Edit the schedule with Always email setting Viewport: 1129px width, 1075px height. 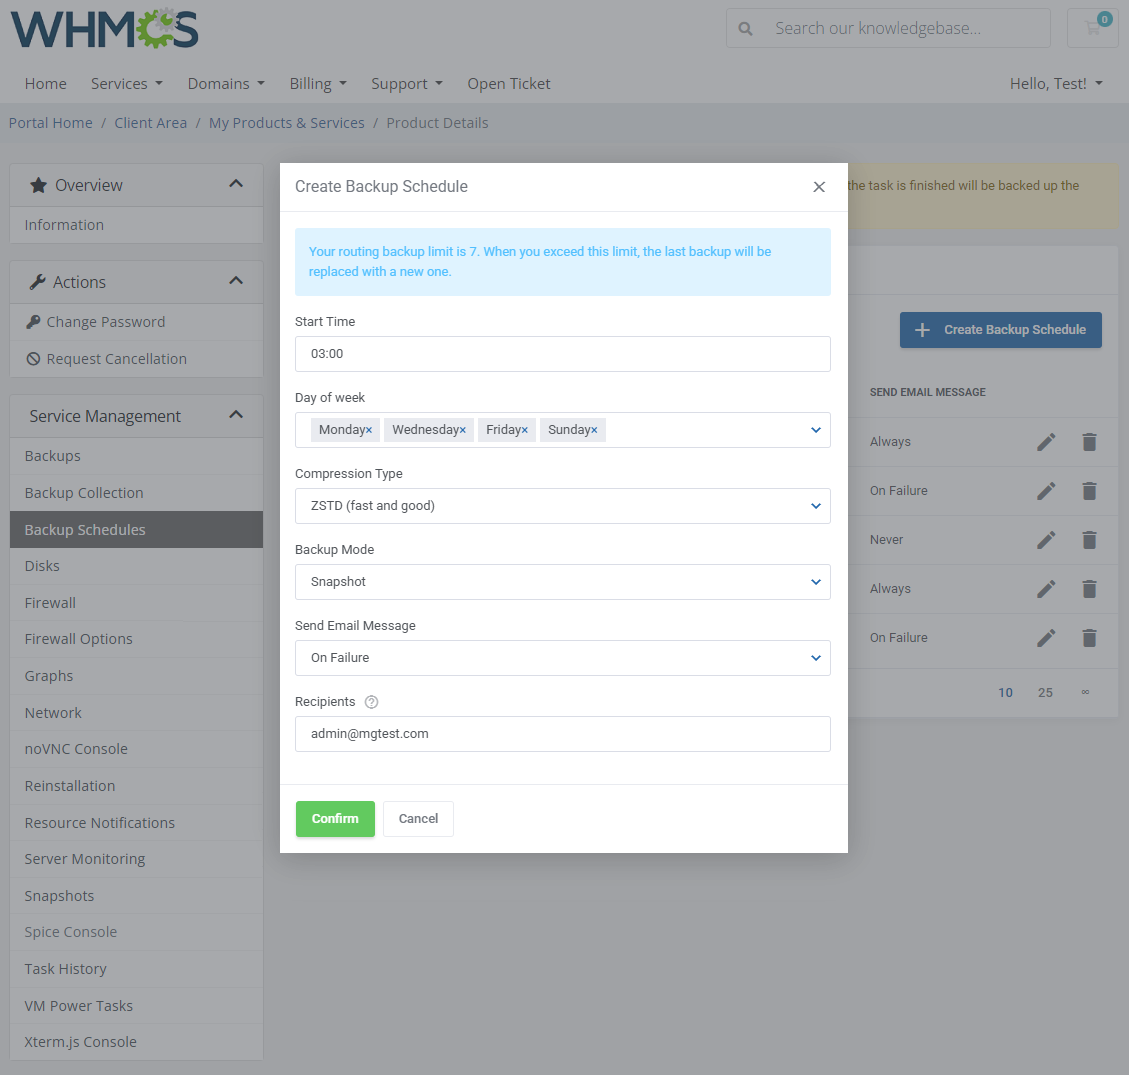coord(1046,441)
